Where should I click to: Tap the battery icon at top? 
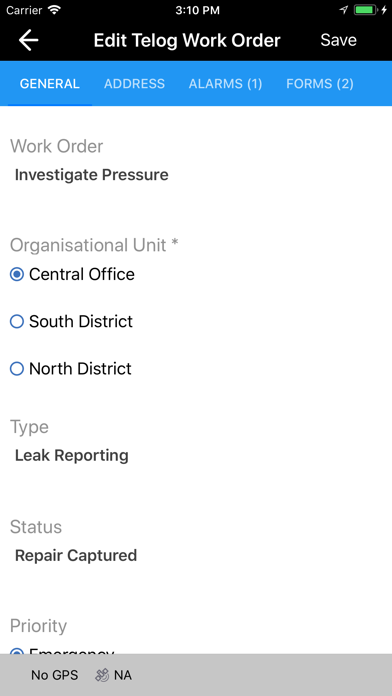click(366, 10)
